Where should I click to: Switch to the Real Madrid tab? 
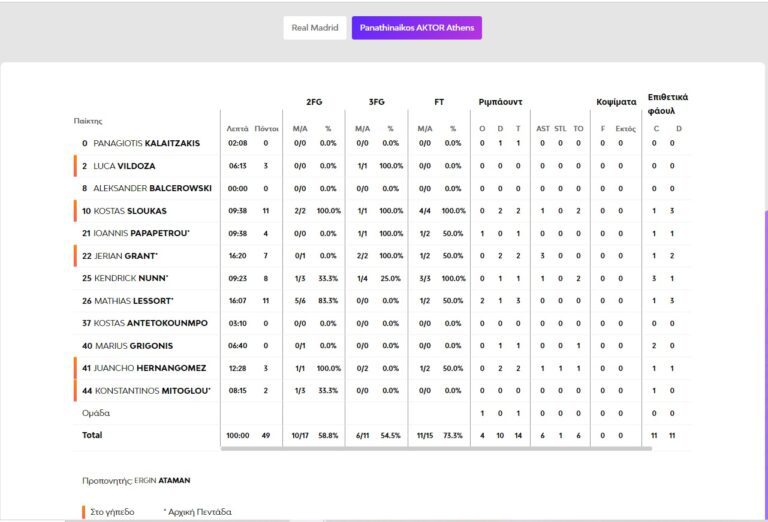pyautogui.click(x=314, y=28)
